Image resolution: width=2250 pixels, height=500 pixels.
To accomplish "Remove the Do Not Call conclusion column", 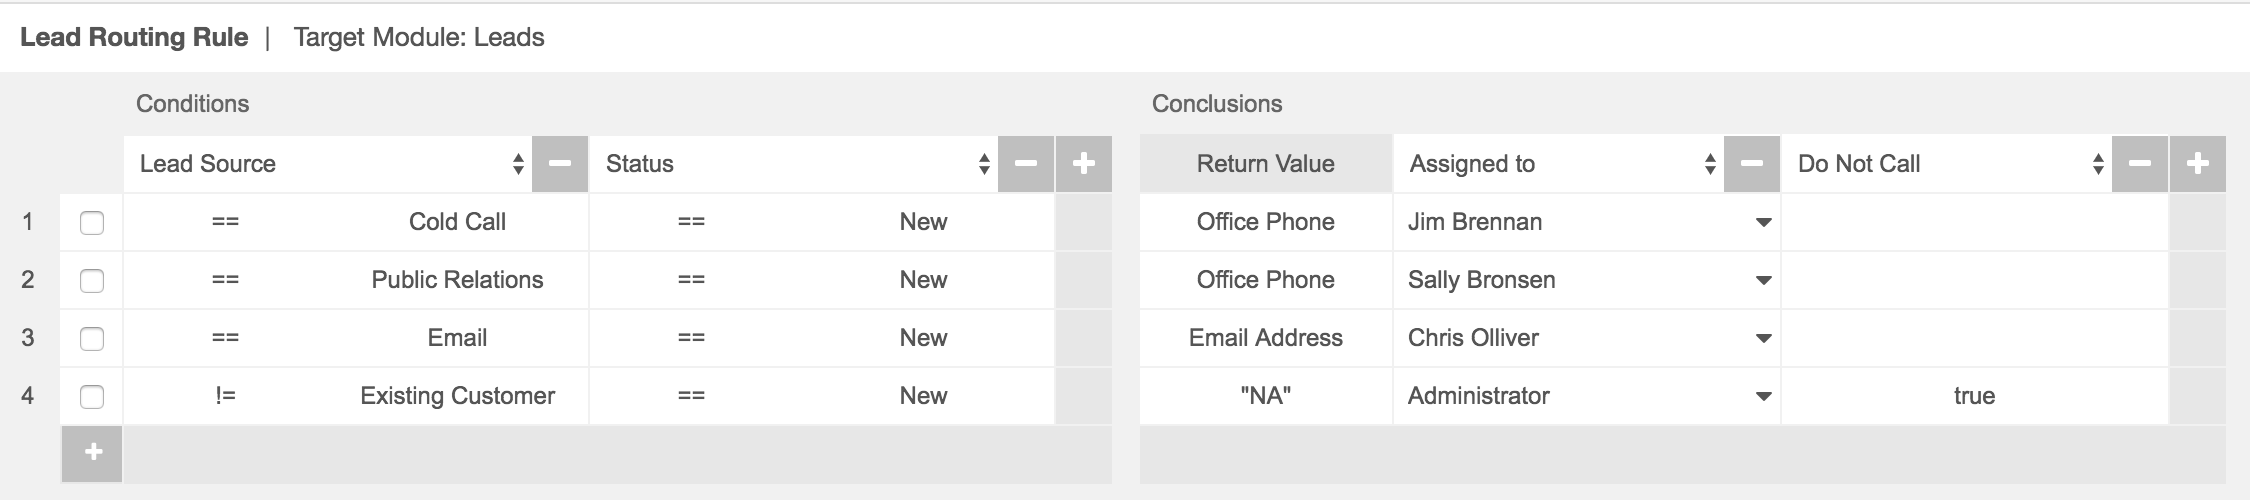I will 2140,164.
